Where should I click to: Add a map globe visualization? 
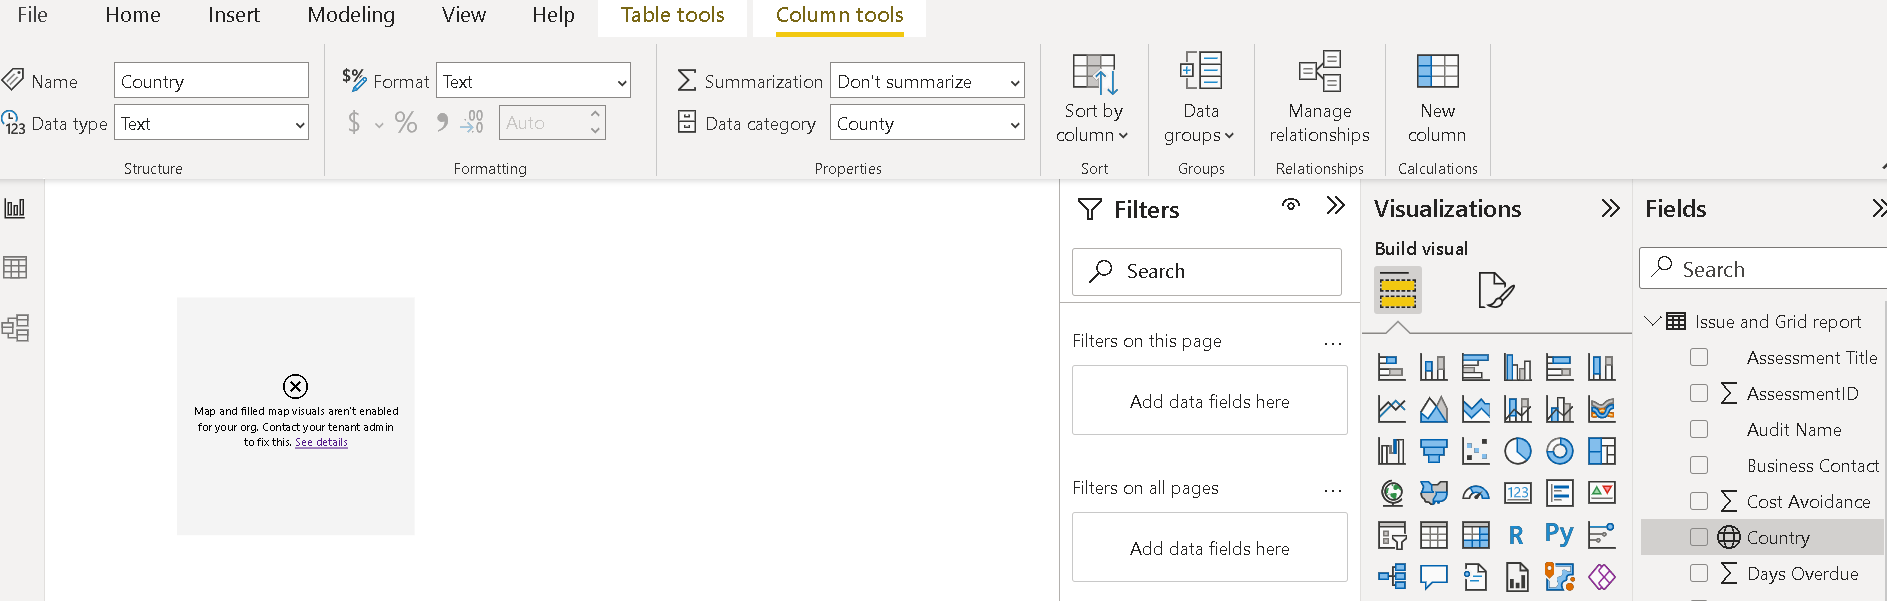pyautogui.click(x=1391, y=493)
